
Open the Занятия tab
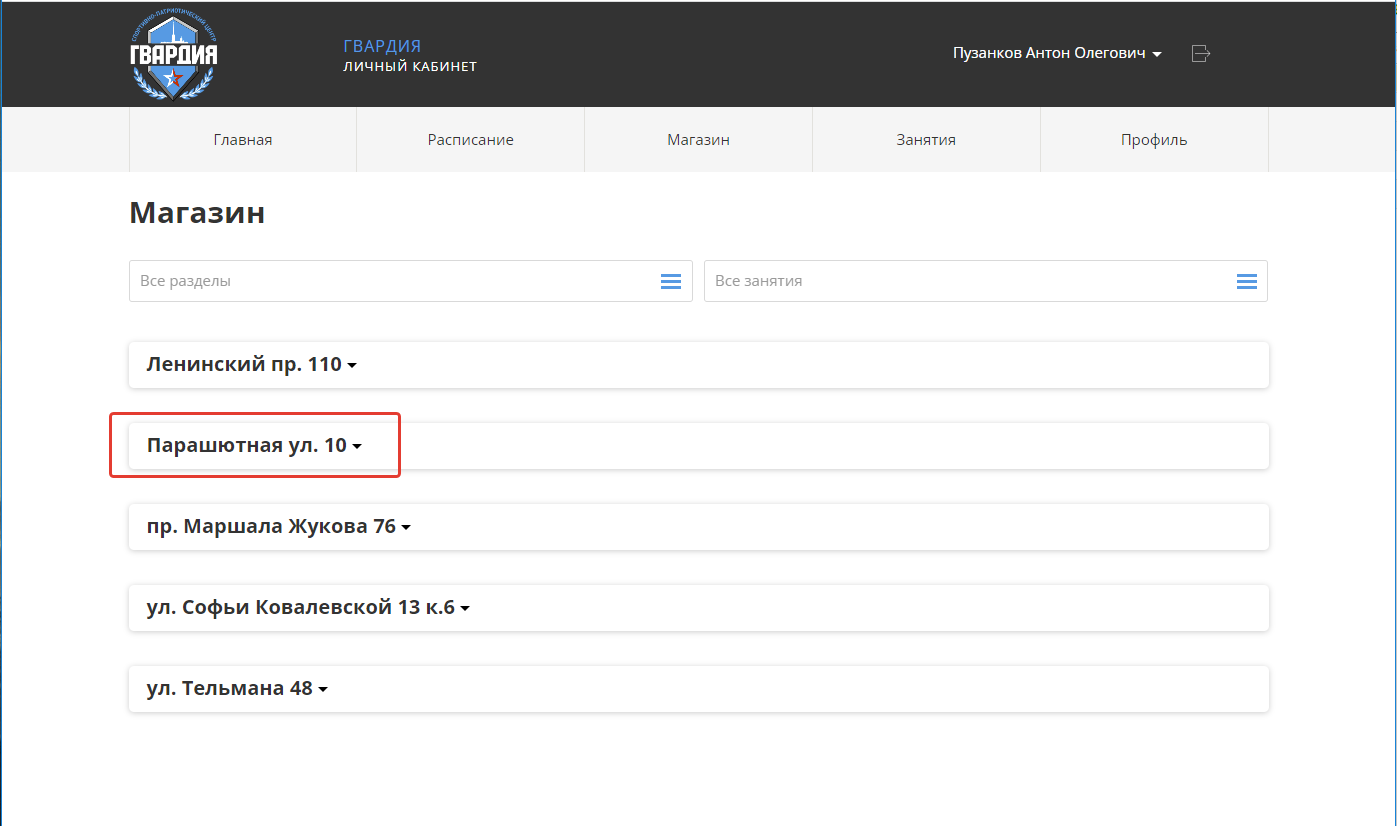(926, 140)
